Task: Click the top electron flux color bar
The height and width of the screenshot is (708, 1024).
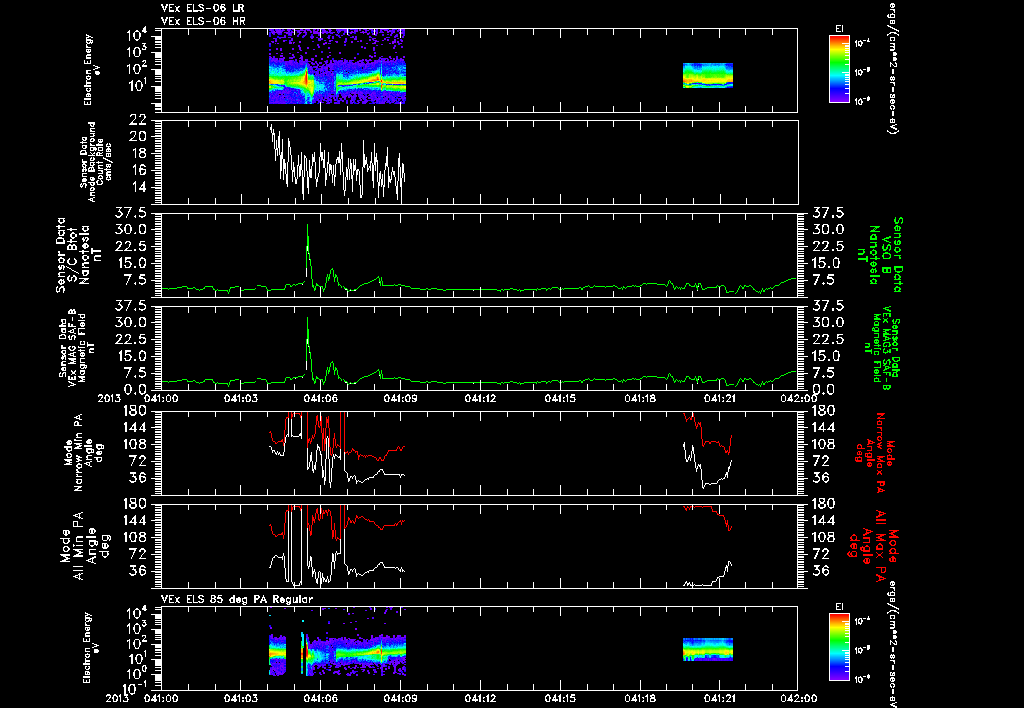Action: pos(839,69)
